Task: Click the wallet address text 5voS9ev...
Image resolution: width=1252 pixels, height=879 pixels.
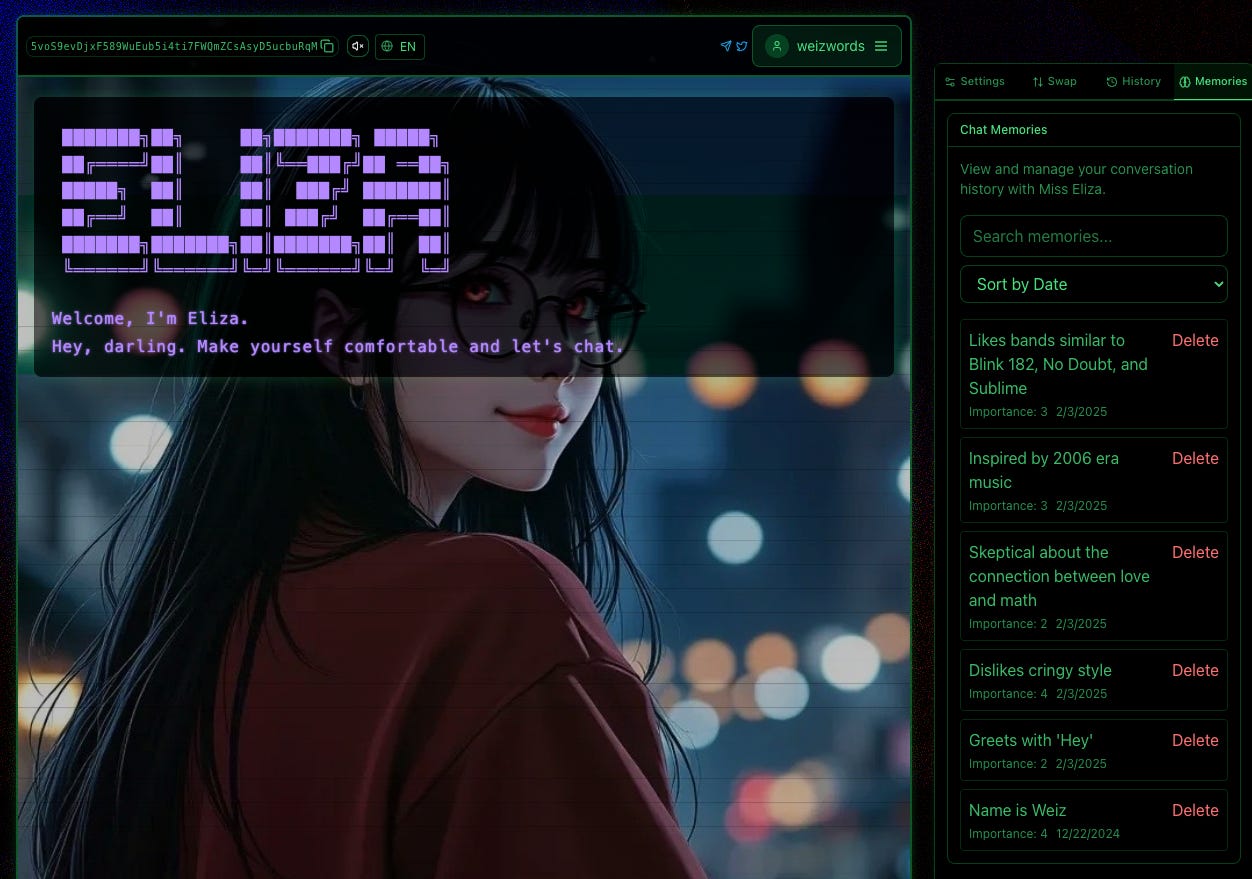Action: click(174, 46)
